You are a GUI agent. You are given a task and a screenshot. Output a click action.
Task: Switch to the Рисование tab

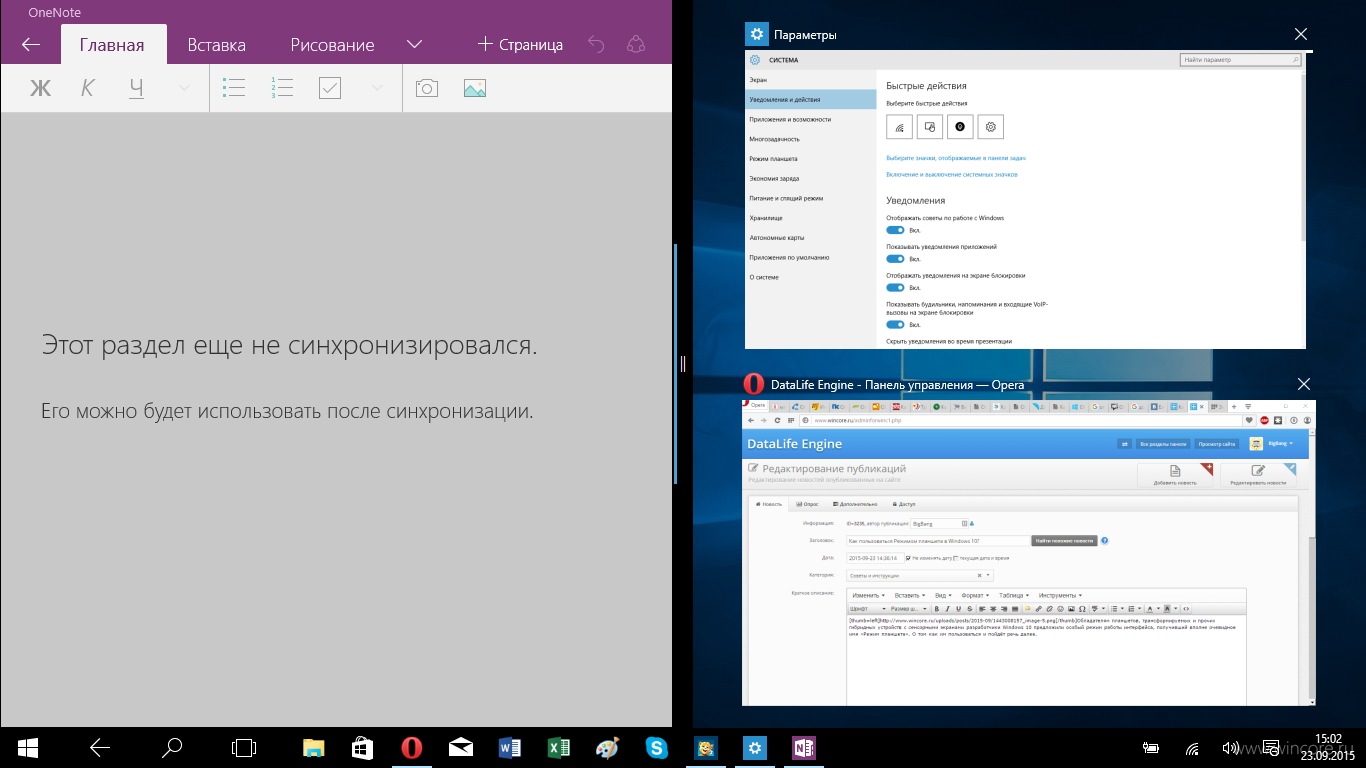coord(332,44)
